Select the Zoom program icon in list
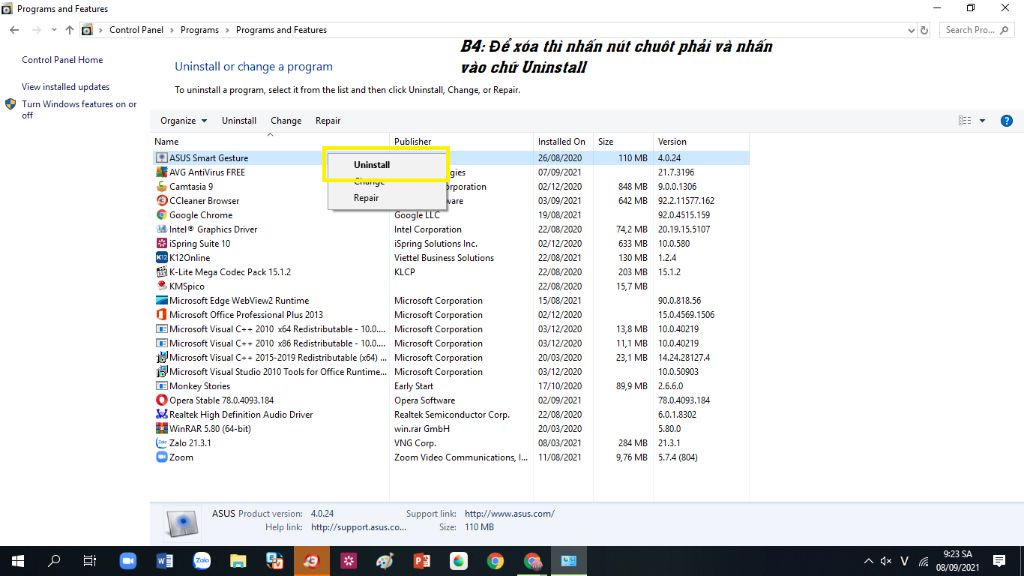This screenshot has height=576, width=1024. point(161,457)
